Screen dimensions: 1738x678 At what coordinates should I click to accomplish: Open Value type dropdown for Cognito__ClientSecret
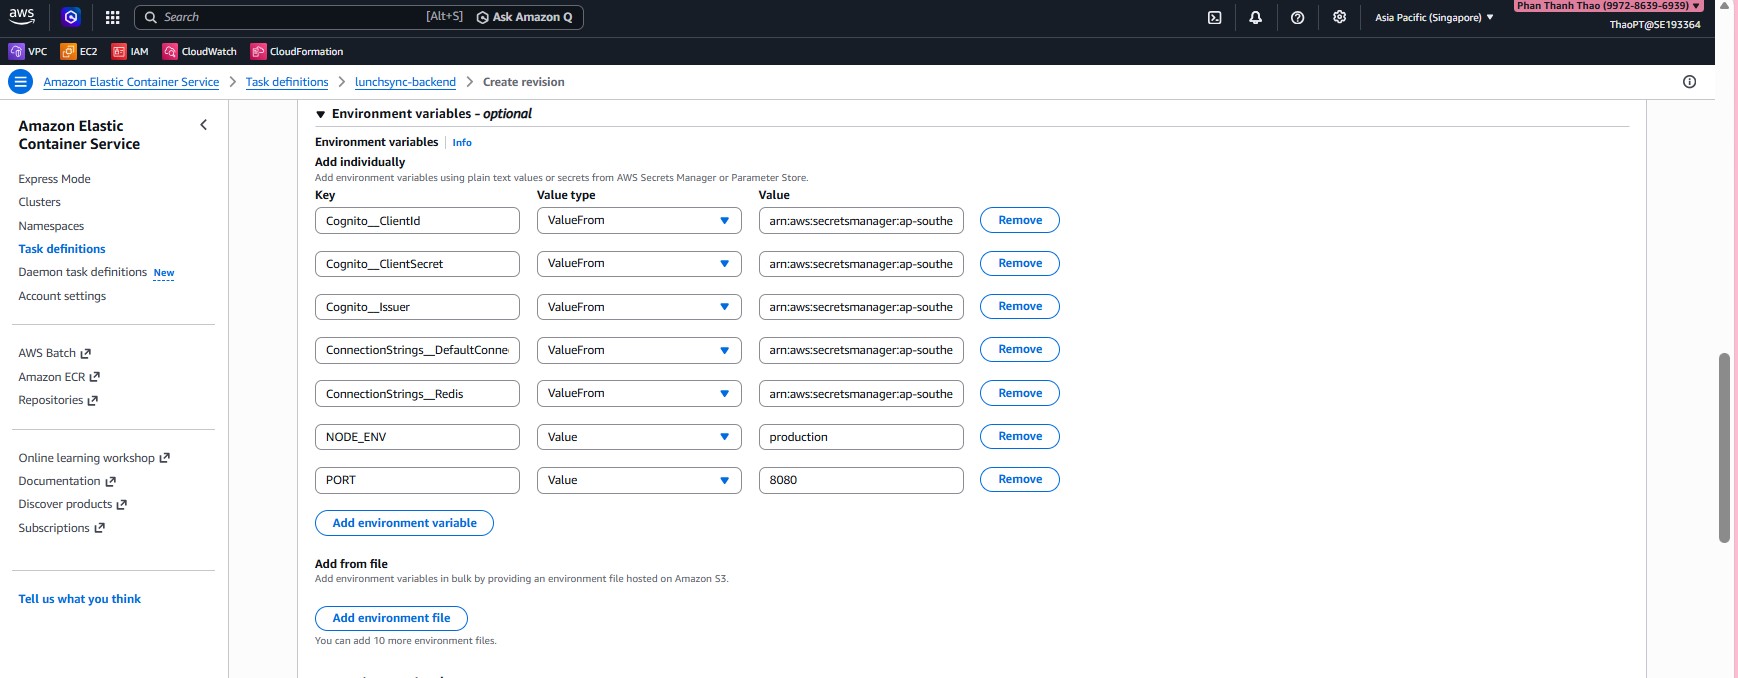(639, 263)
